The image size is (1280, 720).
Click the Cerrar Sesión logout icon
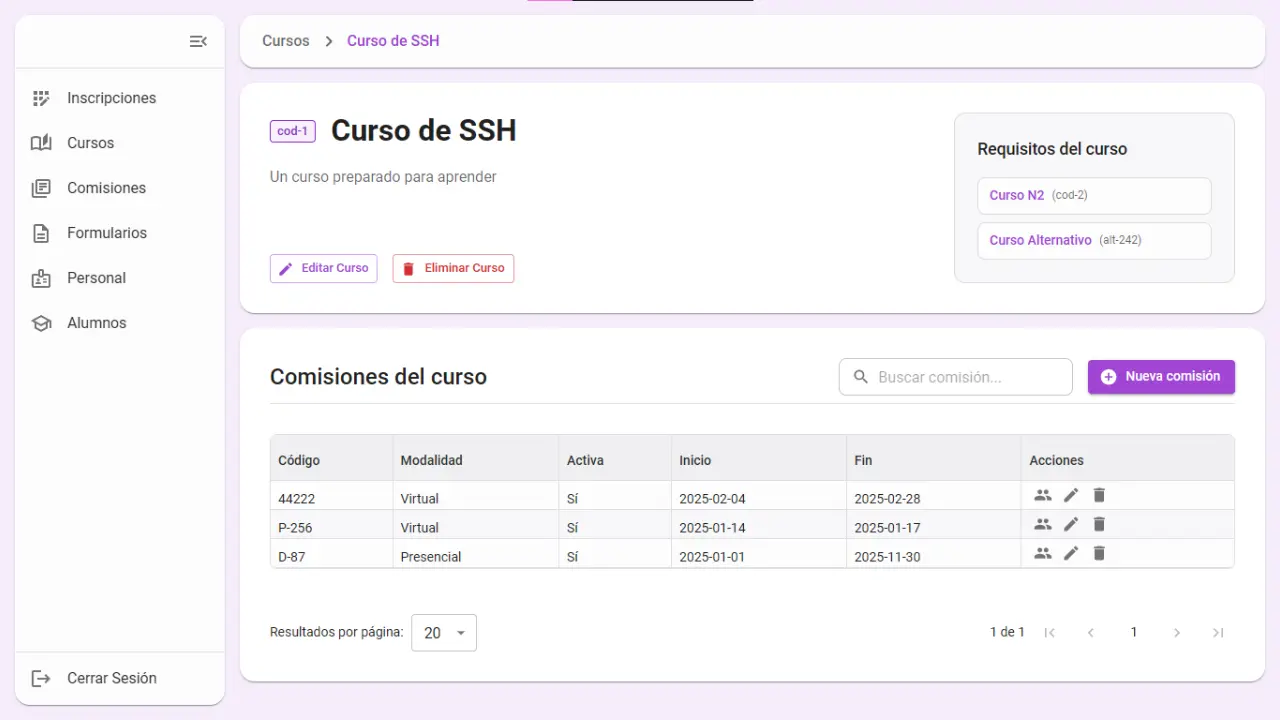41,678
